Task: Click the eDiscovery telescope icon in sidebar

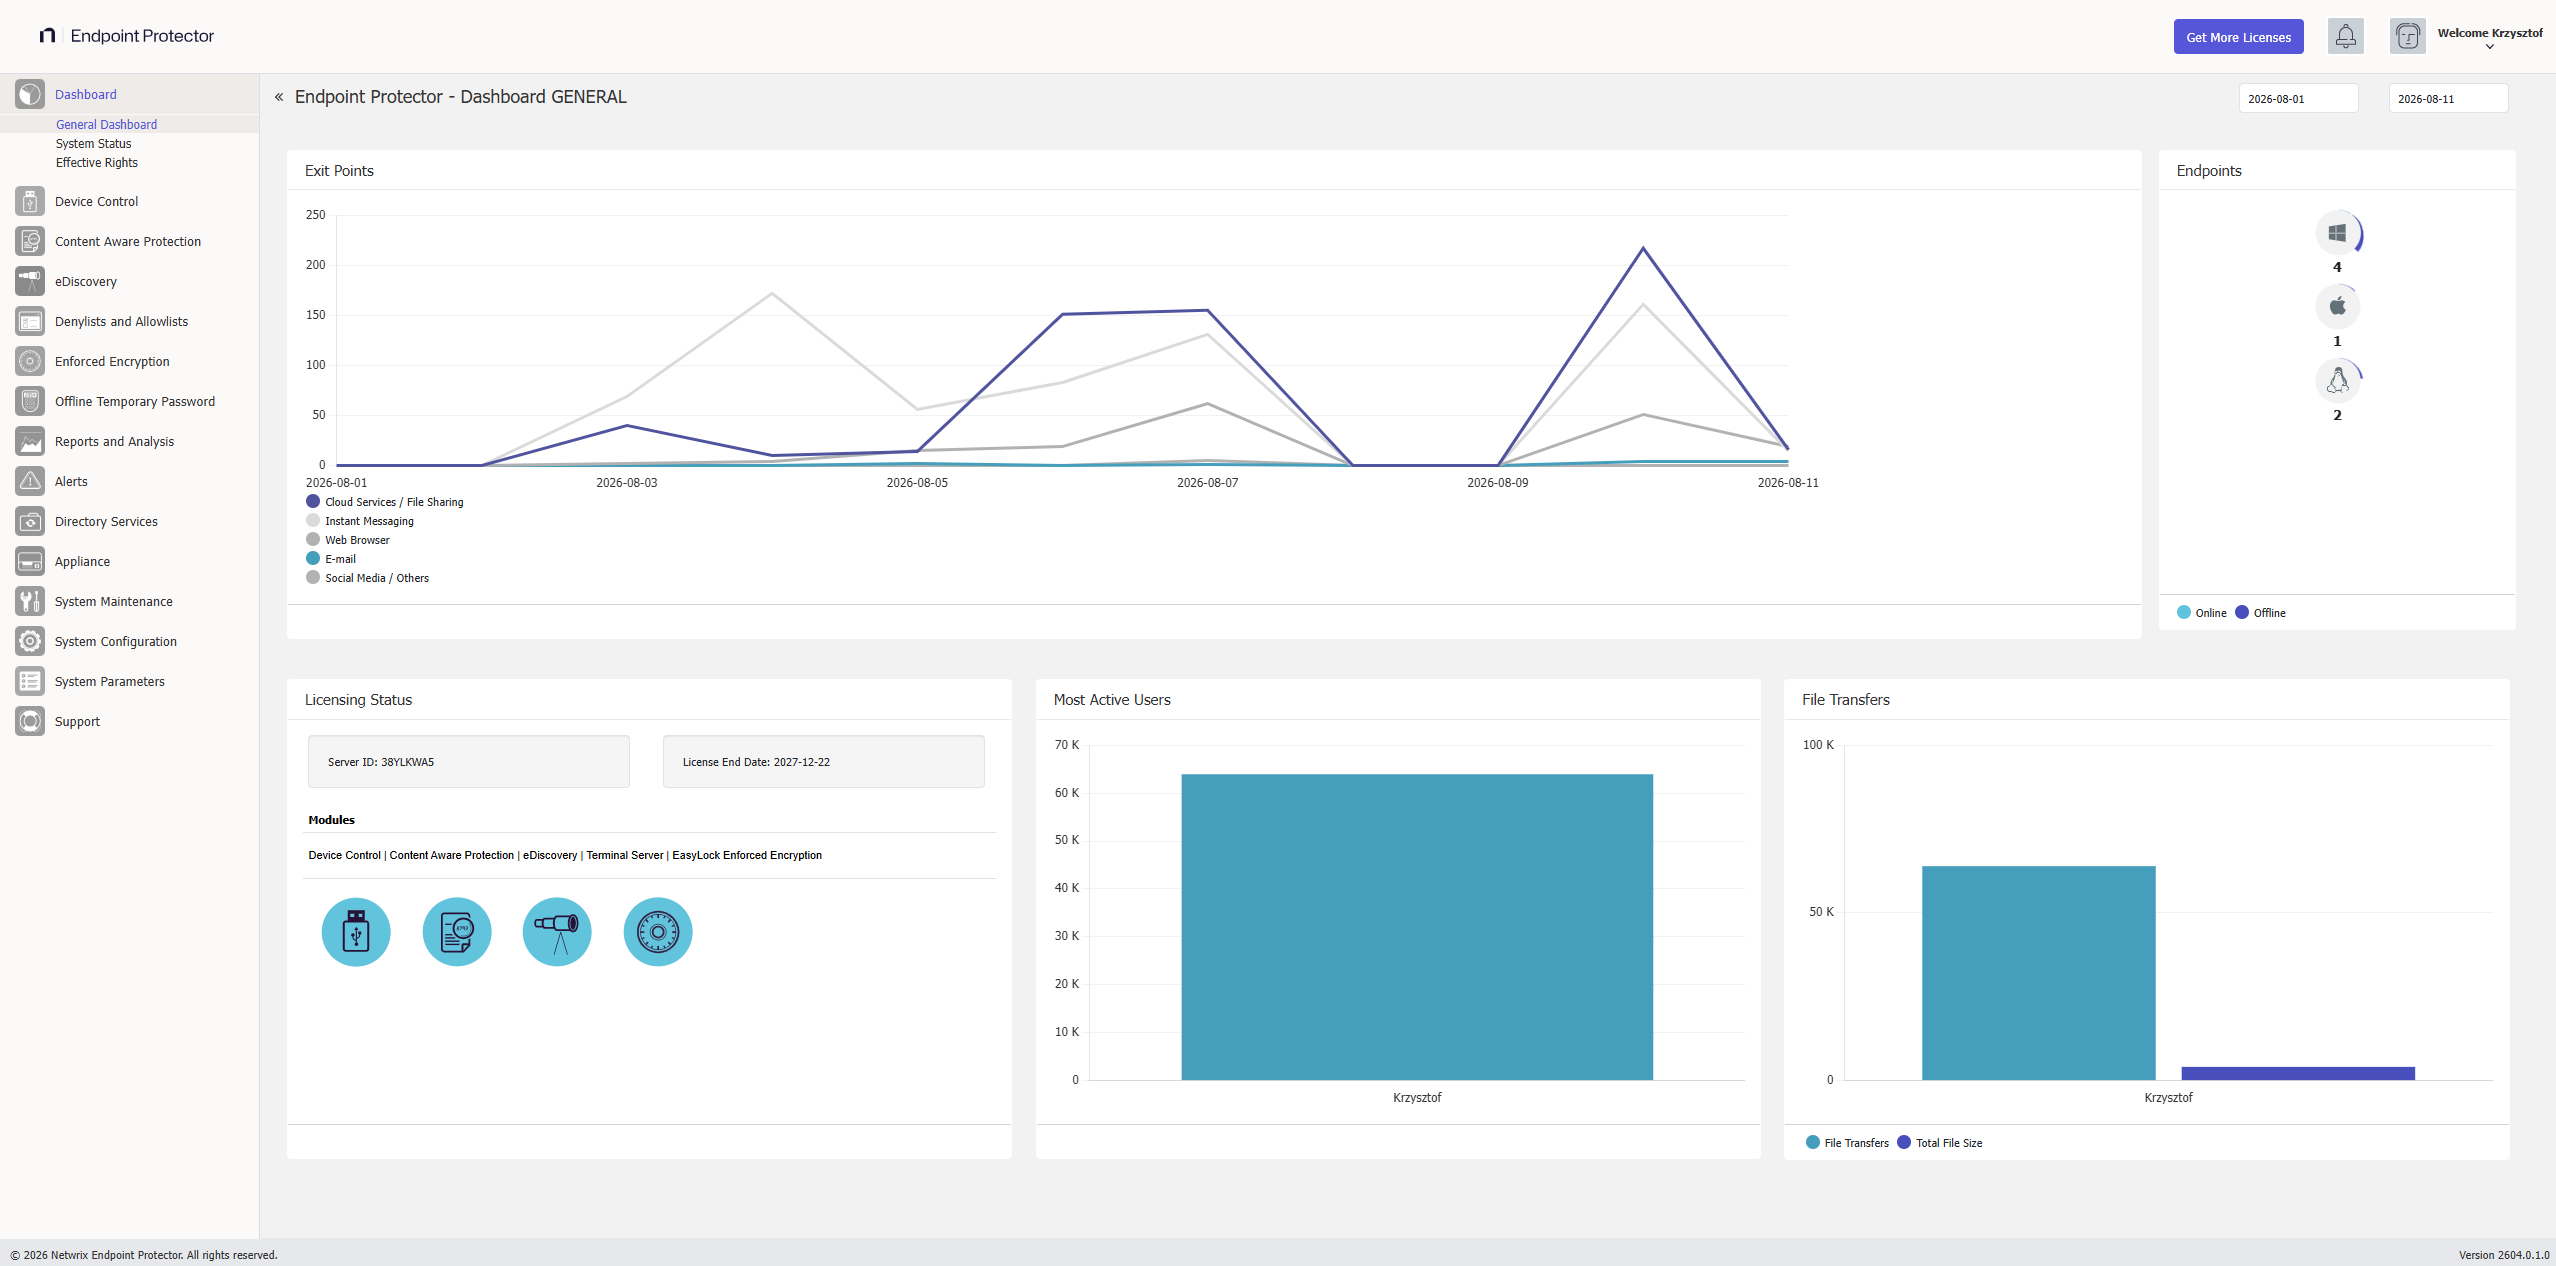Action: (x=30, y=281)
